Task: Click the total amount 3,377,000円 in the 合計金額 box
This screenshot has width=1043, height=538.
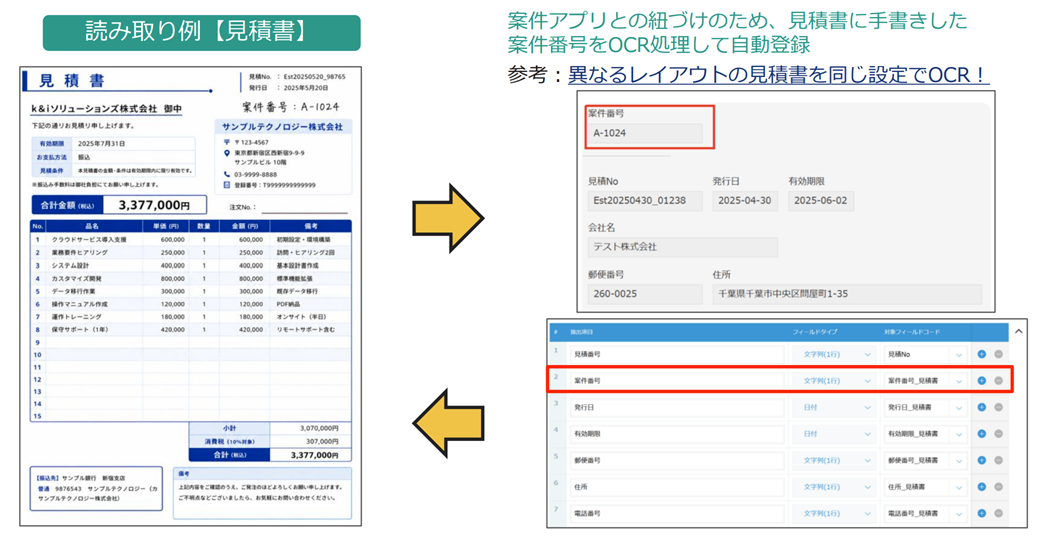Action: [154, 205]
